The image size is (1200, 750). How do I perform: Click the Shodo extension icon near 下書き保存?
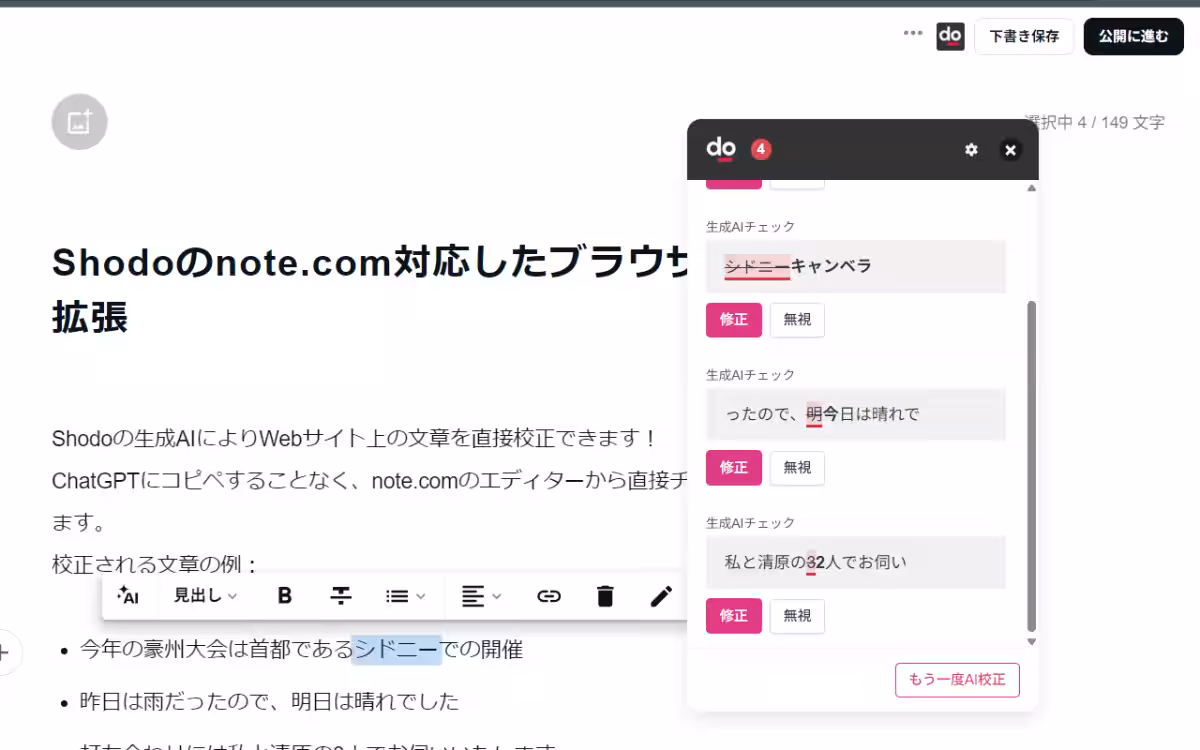(950, 35)
